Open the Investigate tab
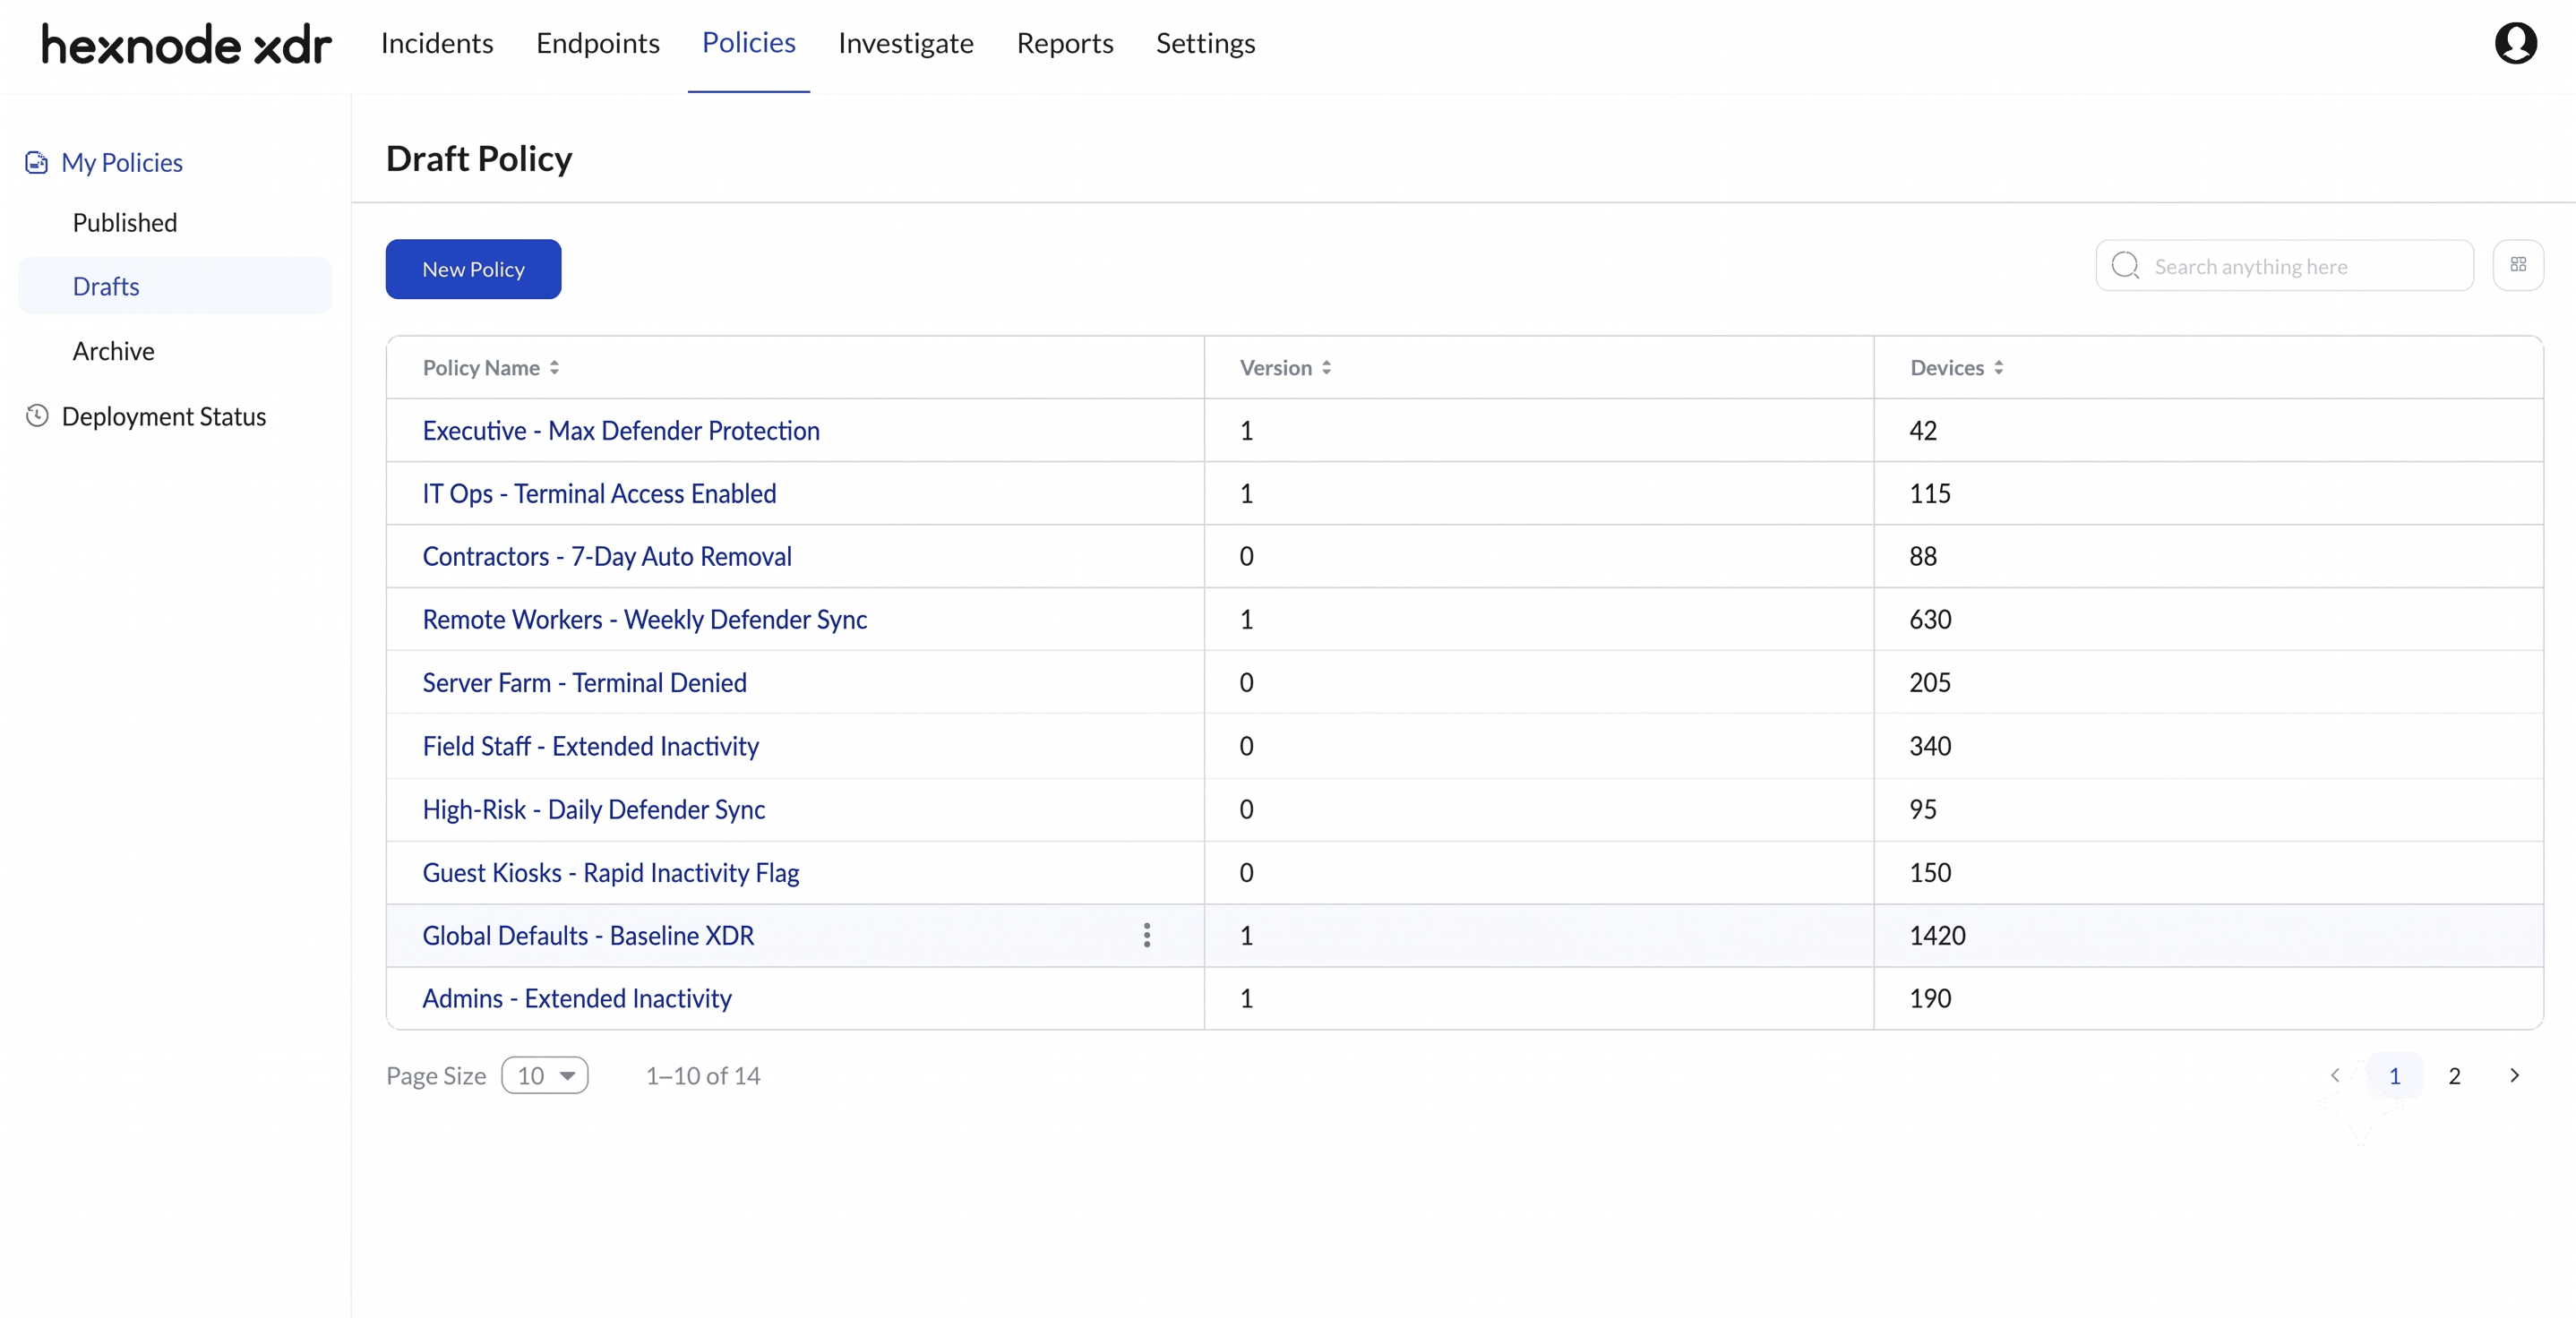 [906, 43]
